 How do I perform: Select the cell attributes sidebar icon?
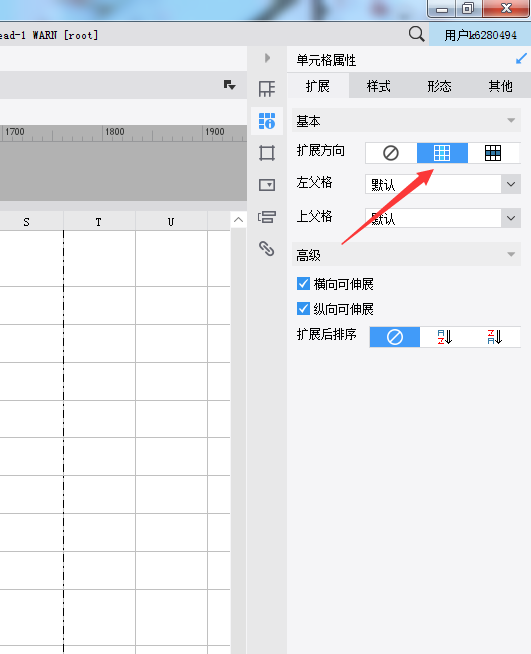click(267, 121)
